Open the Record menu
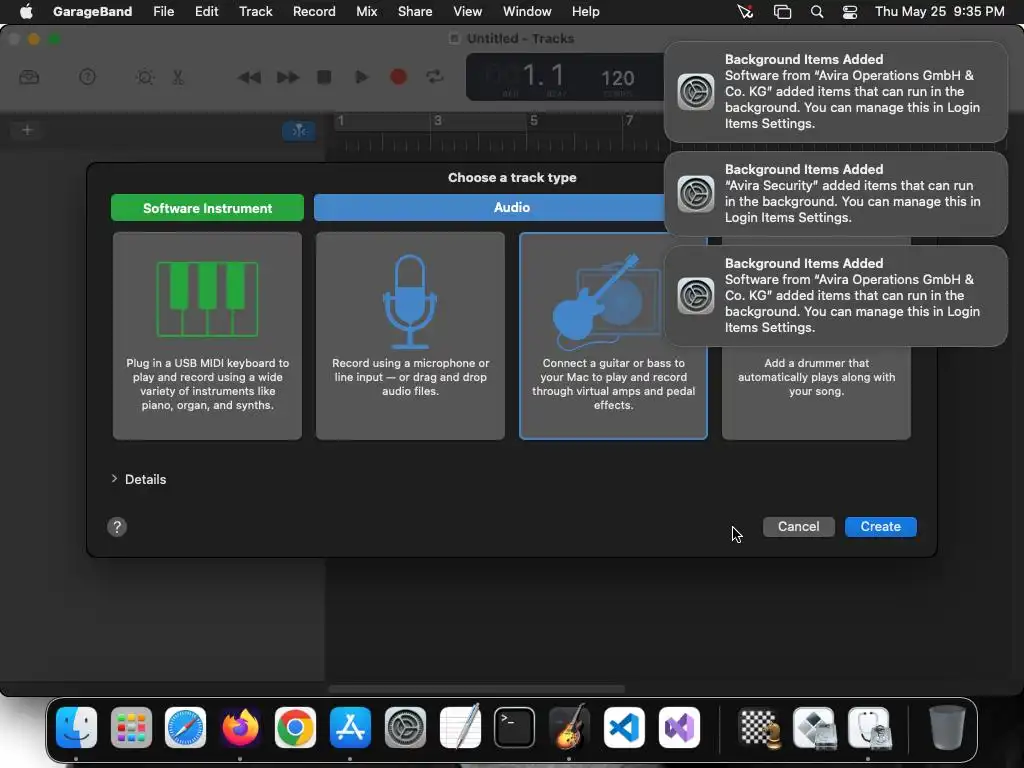This screenshot has height=768, width=1024. [x=314, y=11]
